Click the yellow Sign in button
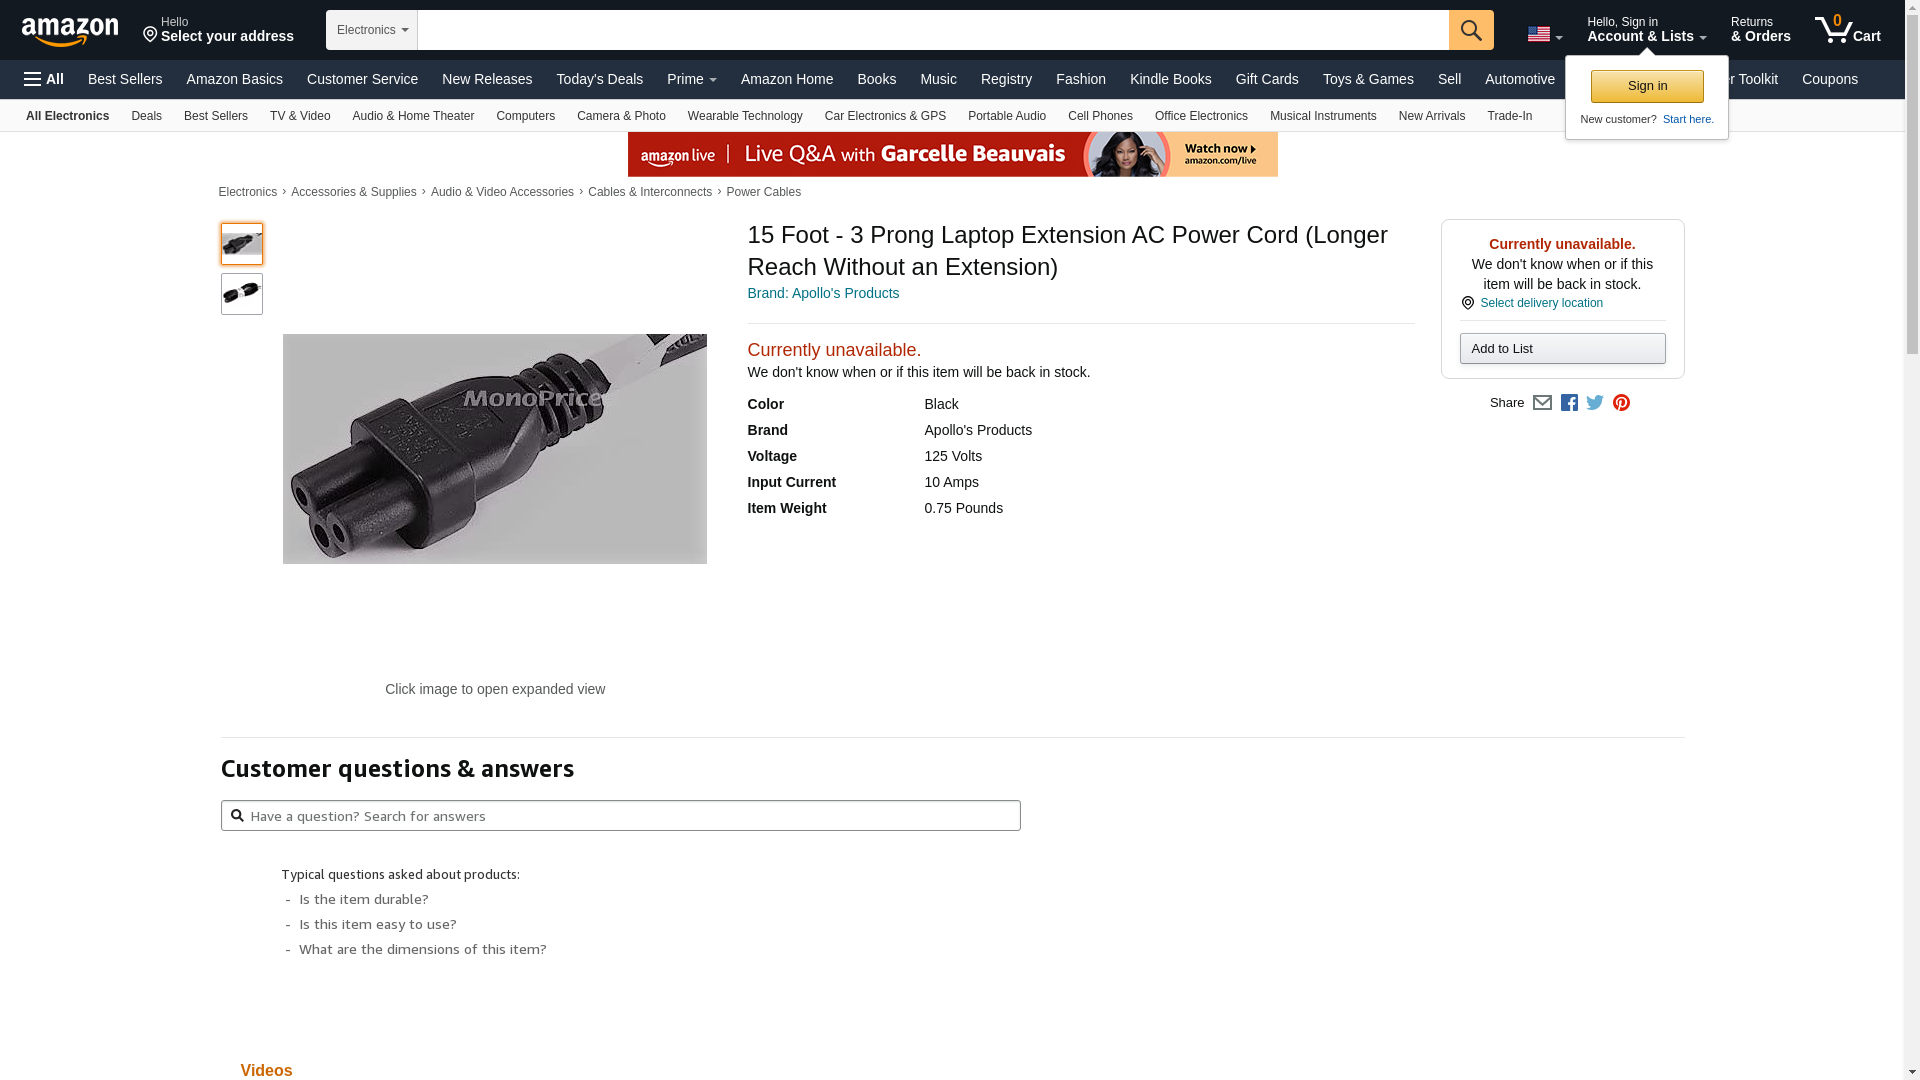Viewport: 1920px width, 1080px height. [1647, 86]
